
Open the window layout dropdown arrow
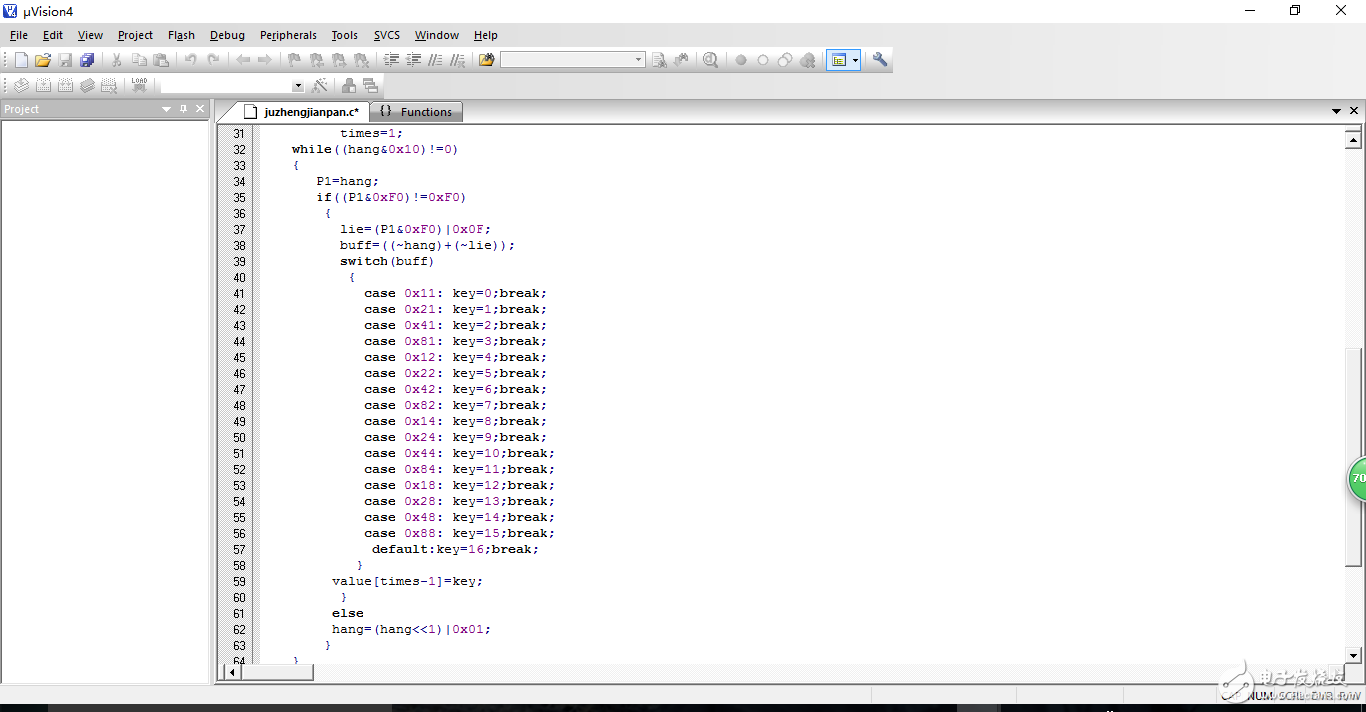(x=855, y=60)
